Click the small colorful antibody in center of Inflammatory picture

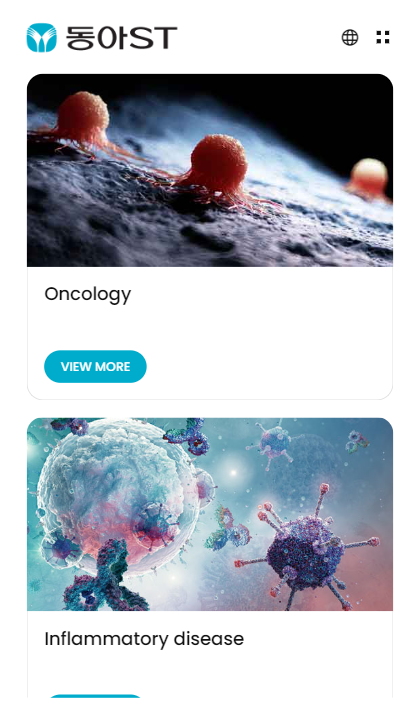(x=227, y=529)
